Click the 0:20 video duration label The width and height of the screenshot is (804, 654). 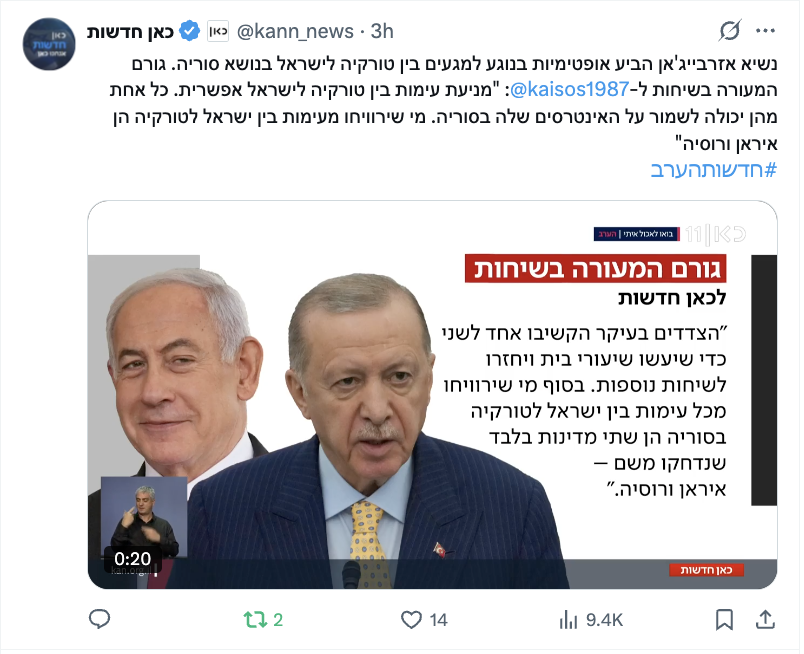click(133, 559)
